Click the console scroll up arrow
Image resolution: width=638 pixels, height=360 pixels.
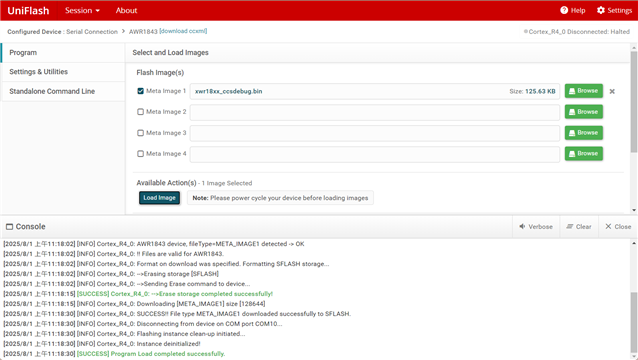634,243
